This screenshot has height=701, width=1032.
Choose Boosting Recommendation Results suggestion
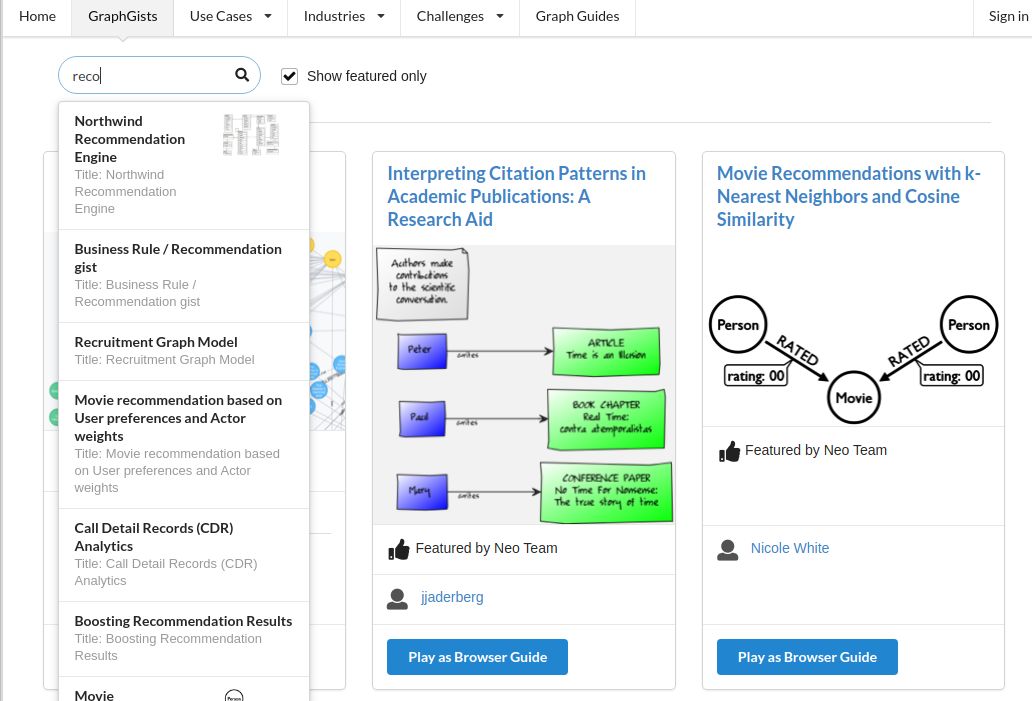pos(184,638)
